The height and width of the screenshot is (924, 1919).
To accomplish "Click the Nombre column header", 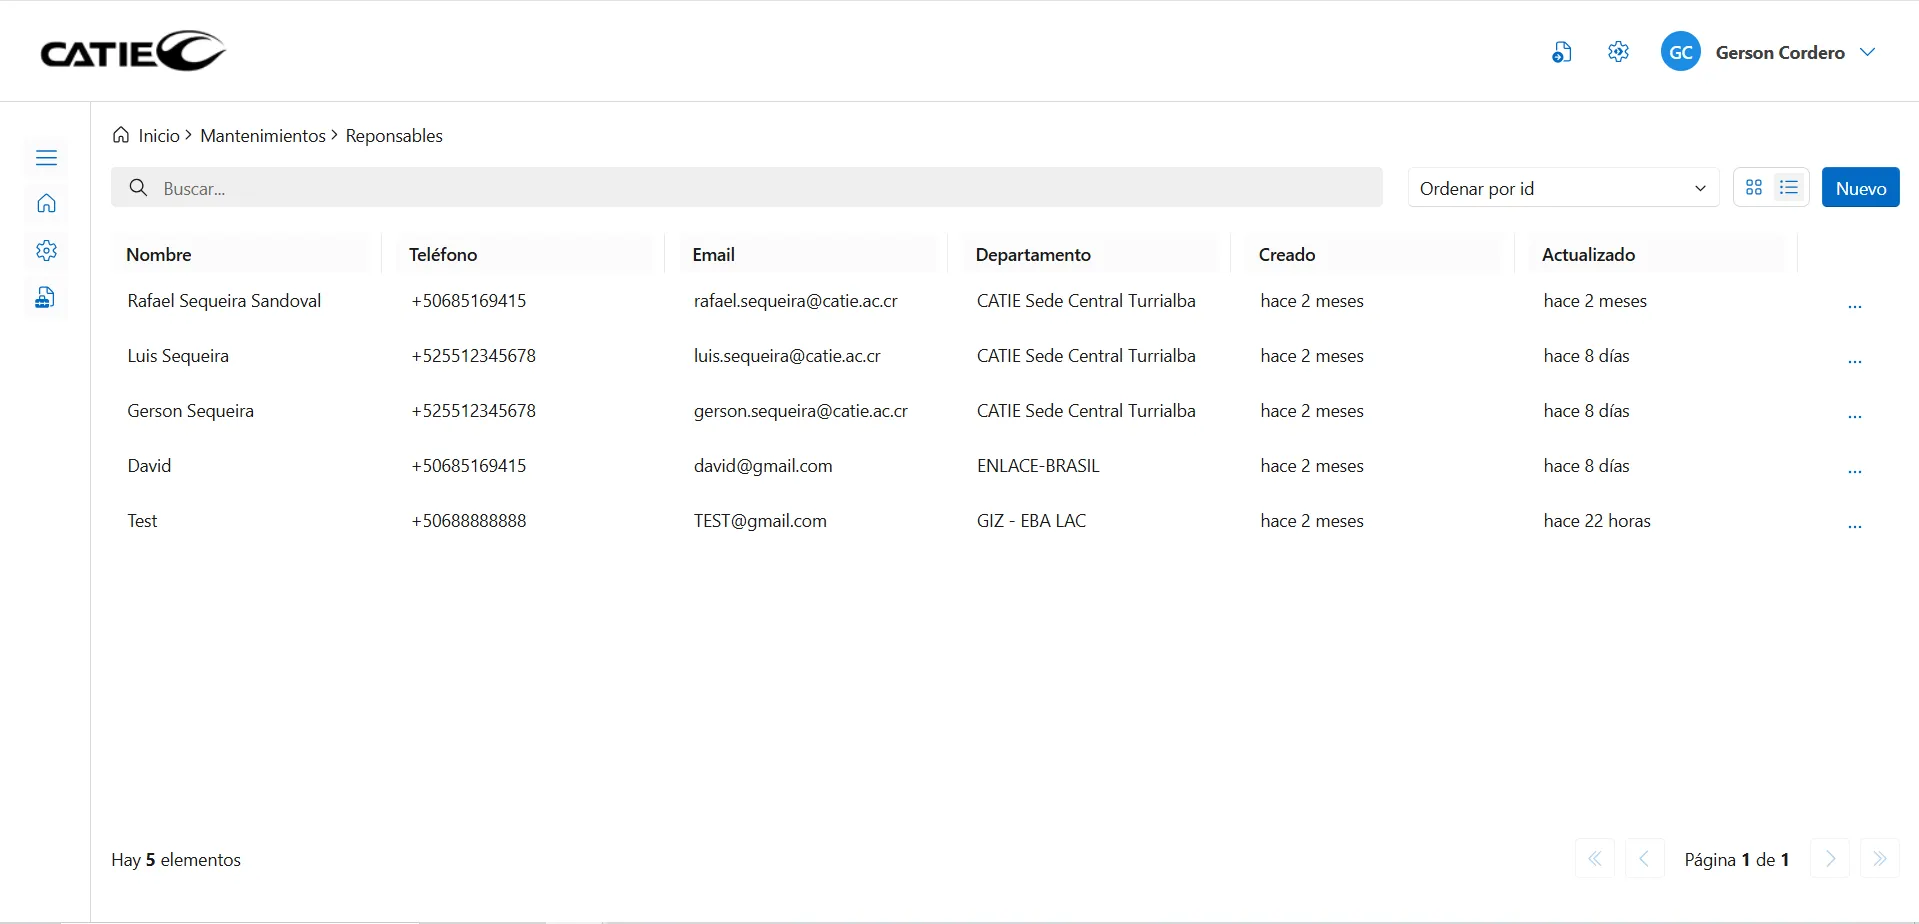I will [159, 255].
